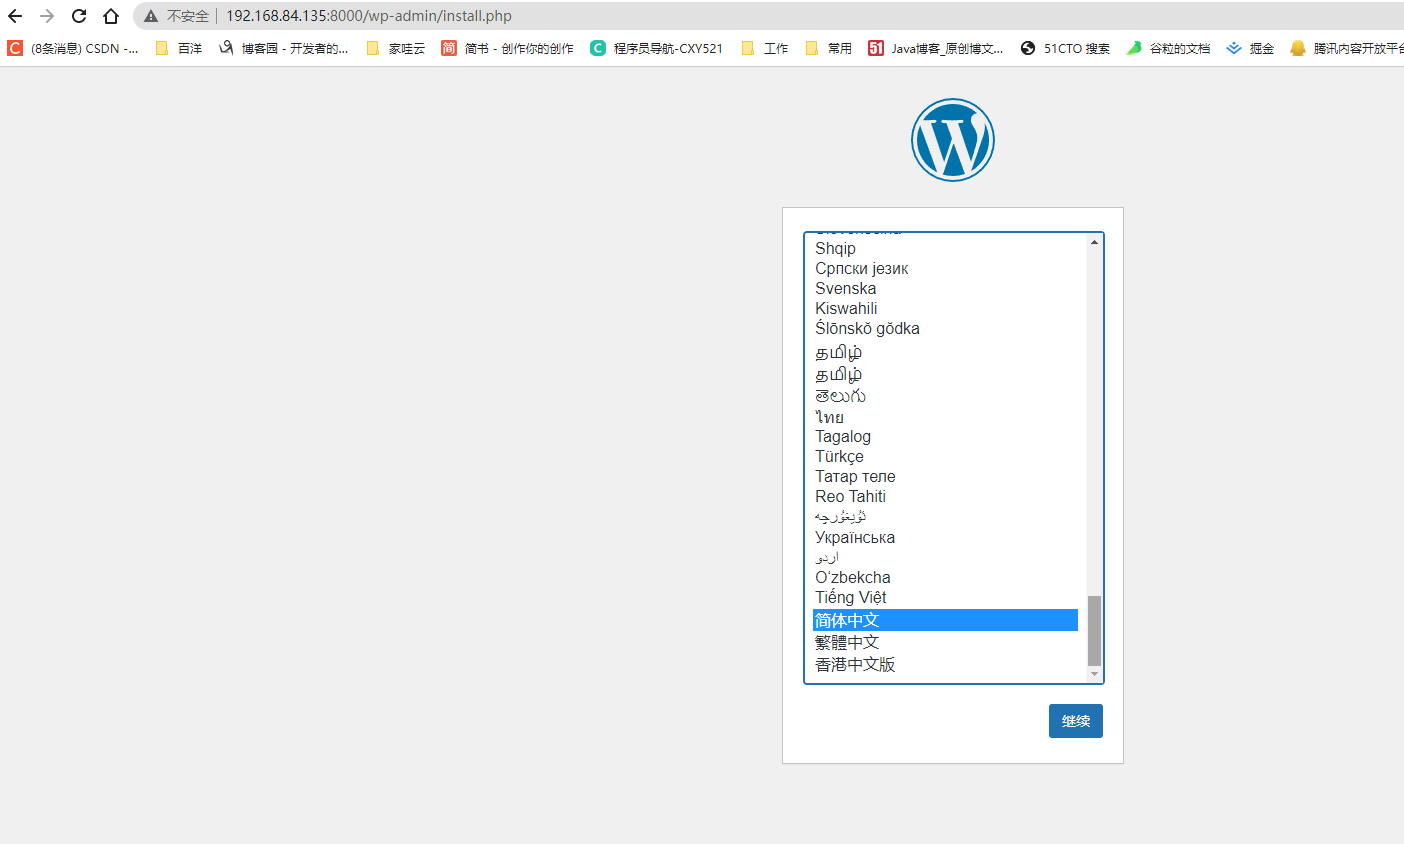Select the highlighted 简体中文 option
The image size is (1404, 844).
945,620
